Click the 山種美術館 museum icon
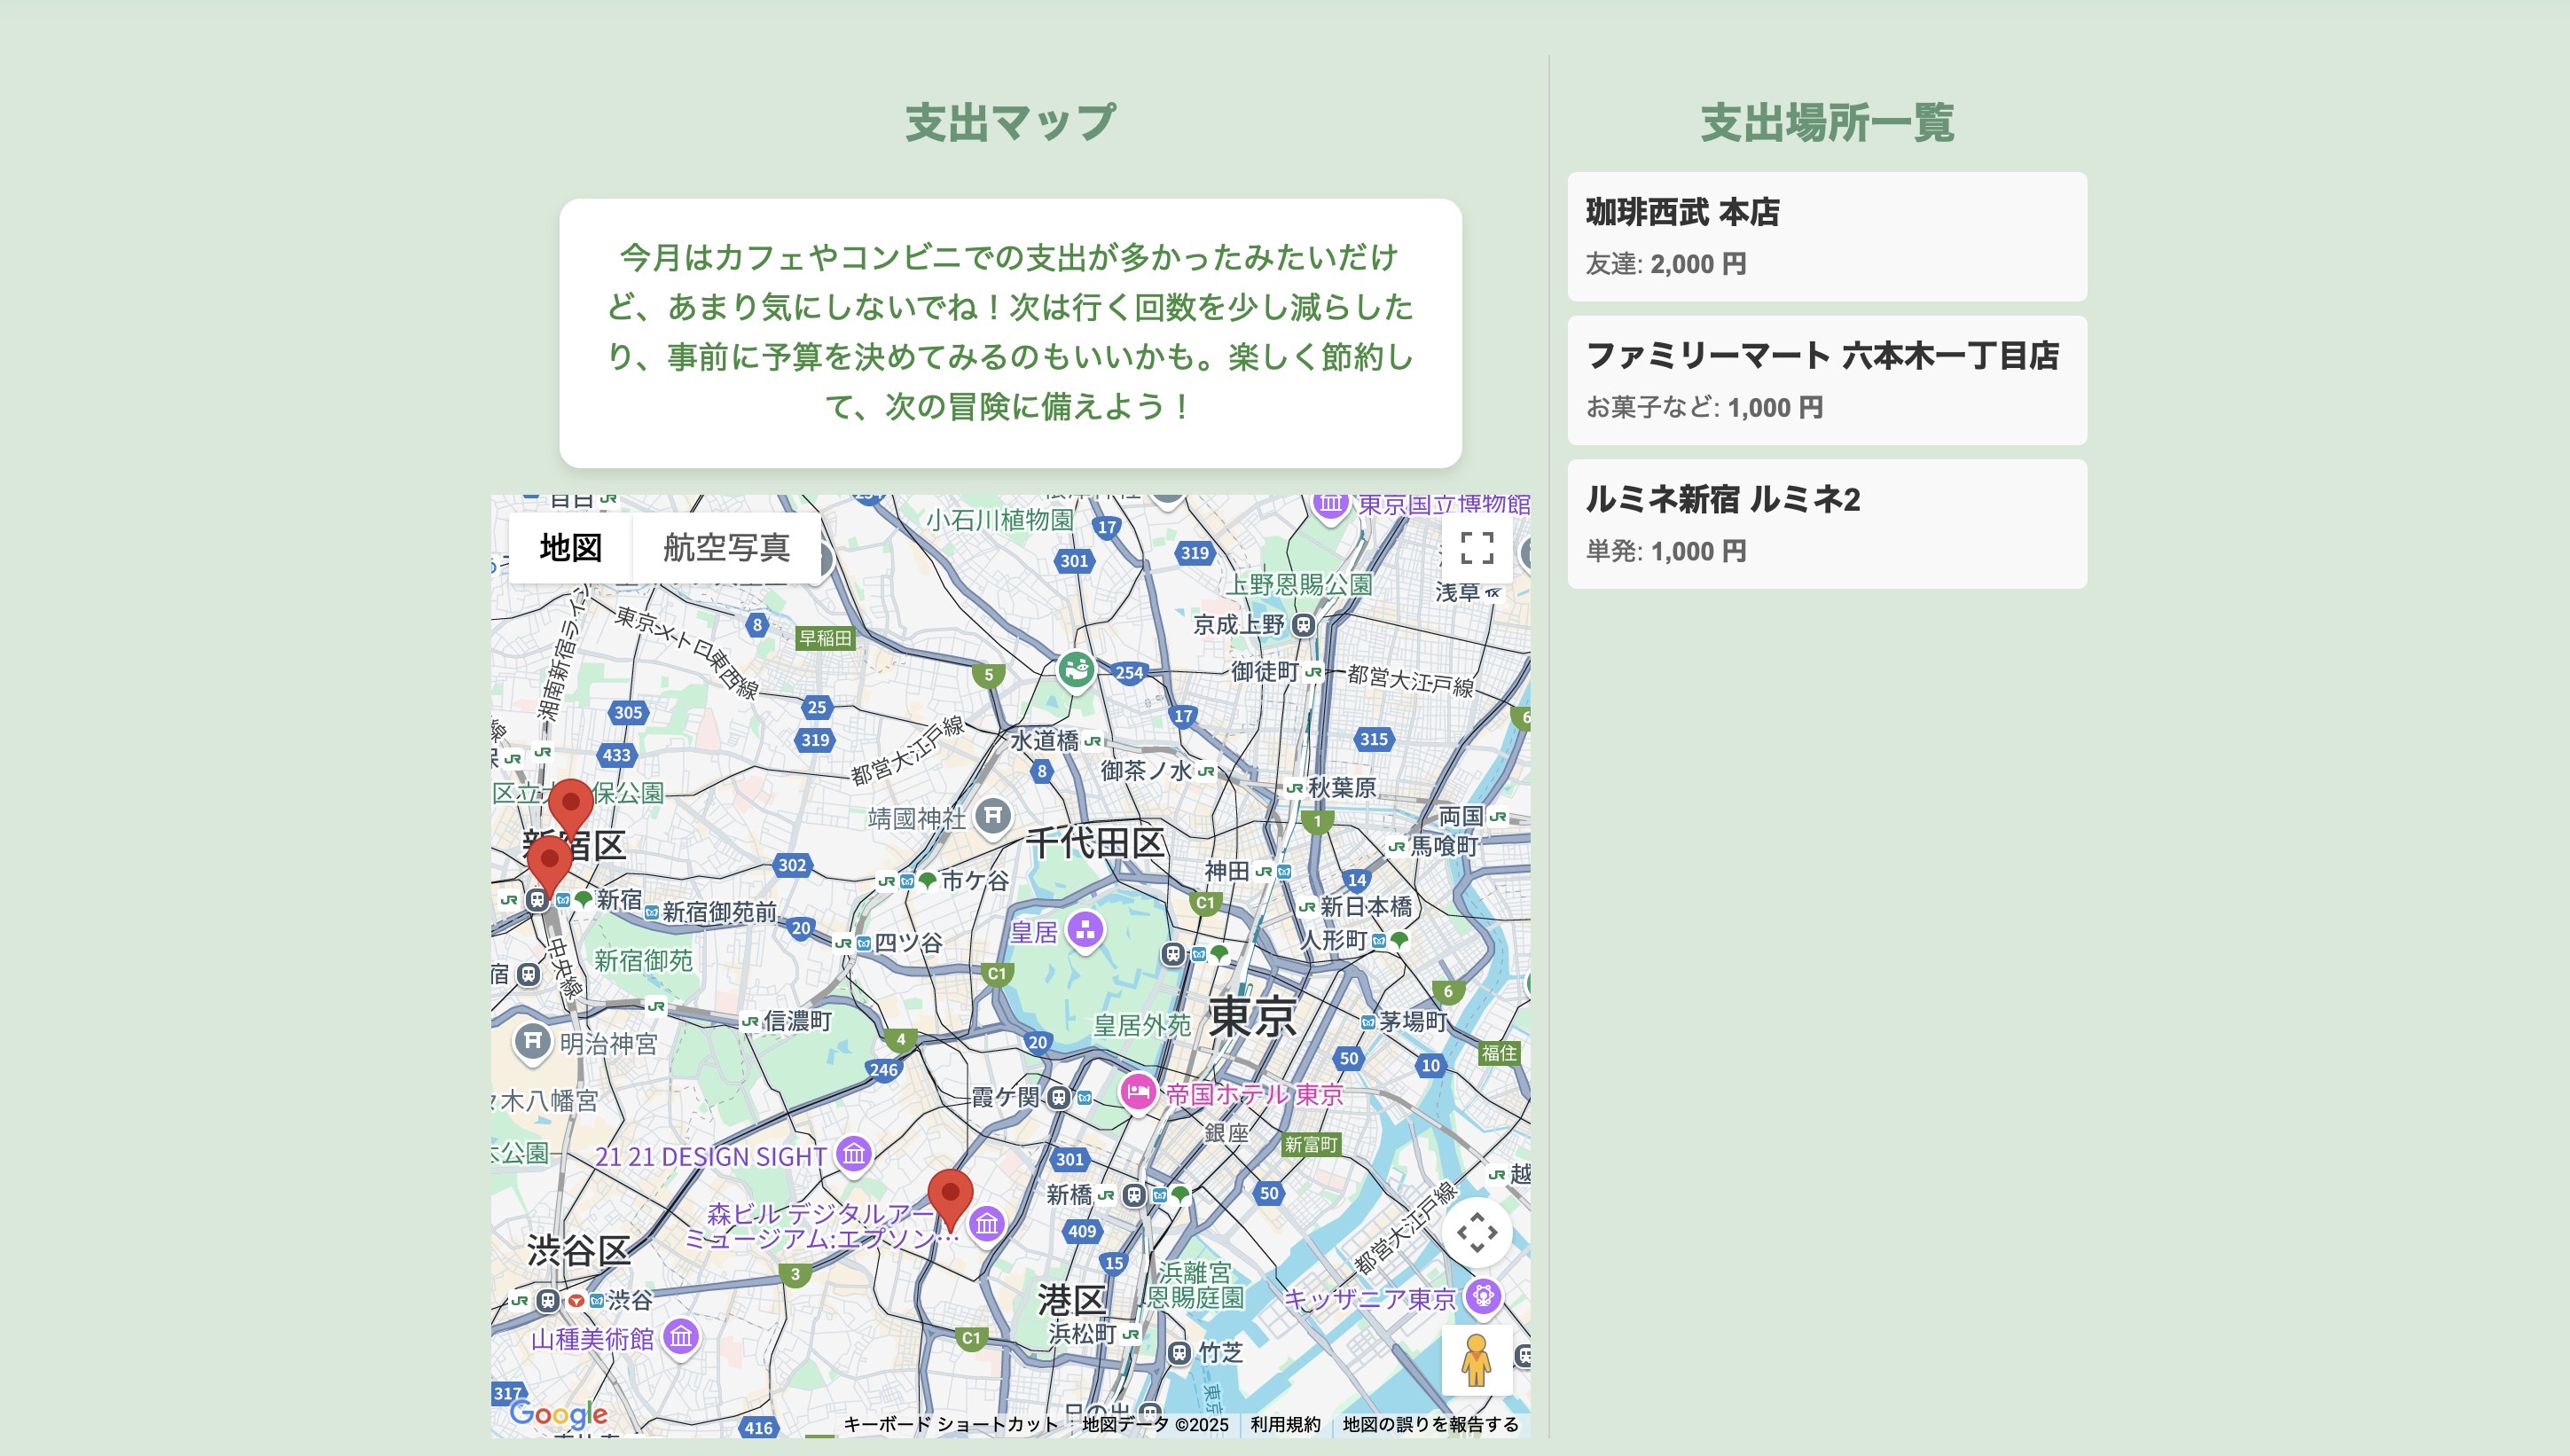2570x1456 pixels. tap(680, 1336)
